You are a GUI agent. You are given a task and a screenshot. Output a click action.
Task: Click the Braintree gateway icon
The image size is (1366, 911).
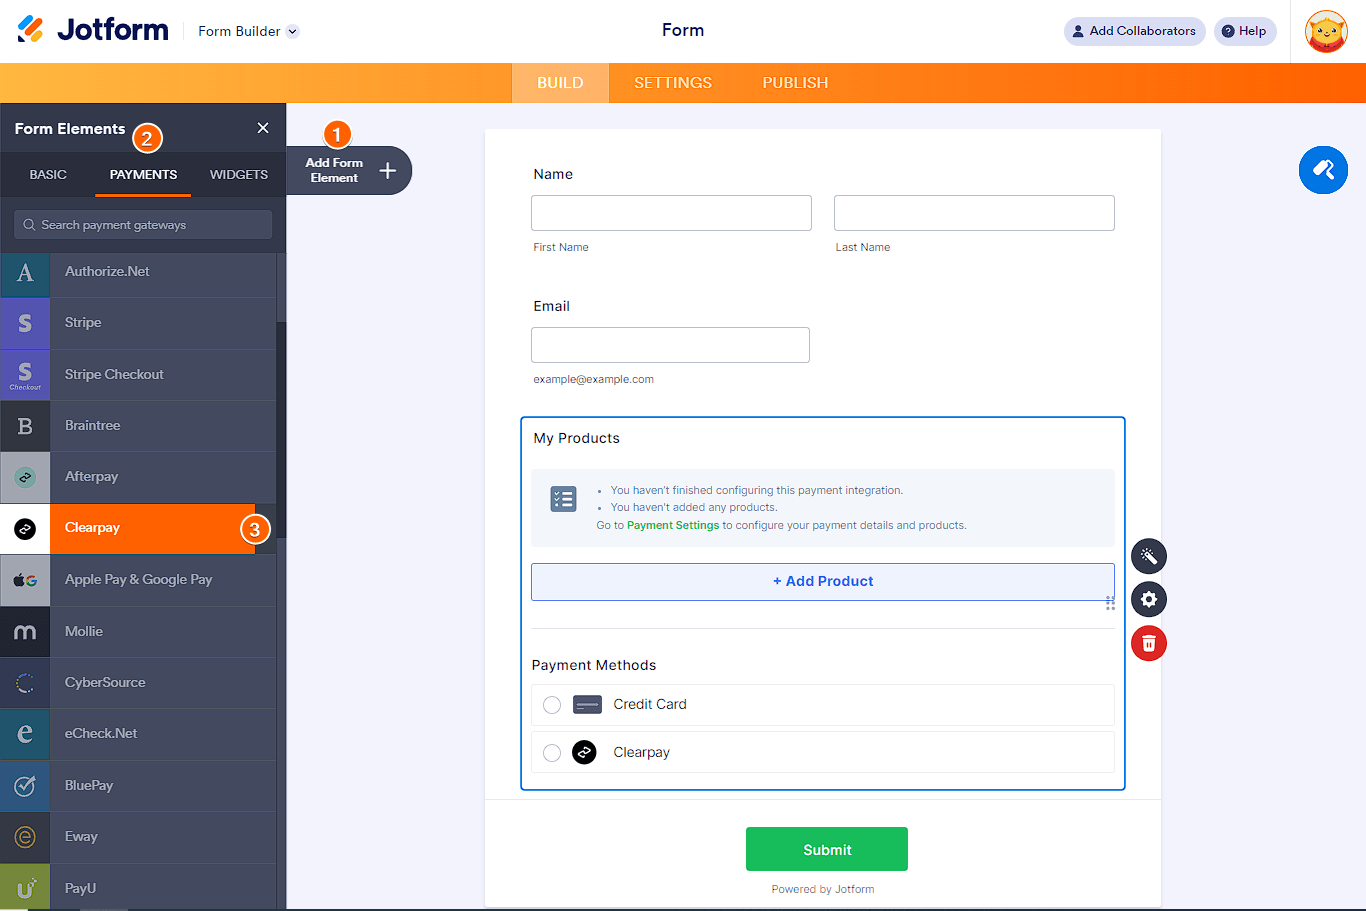point(25,426)
